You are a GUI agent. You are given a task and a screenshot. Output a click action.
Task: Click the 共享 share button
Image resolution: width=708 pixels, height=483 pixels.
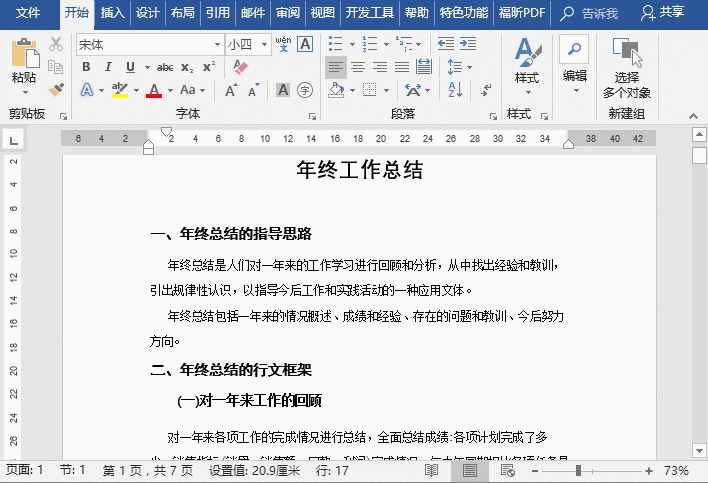pos(664,13)
